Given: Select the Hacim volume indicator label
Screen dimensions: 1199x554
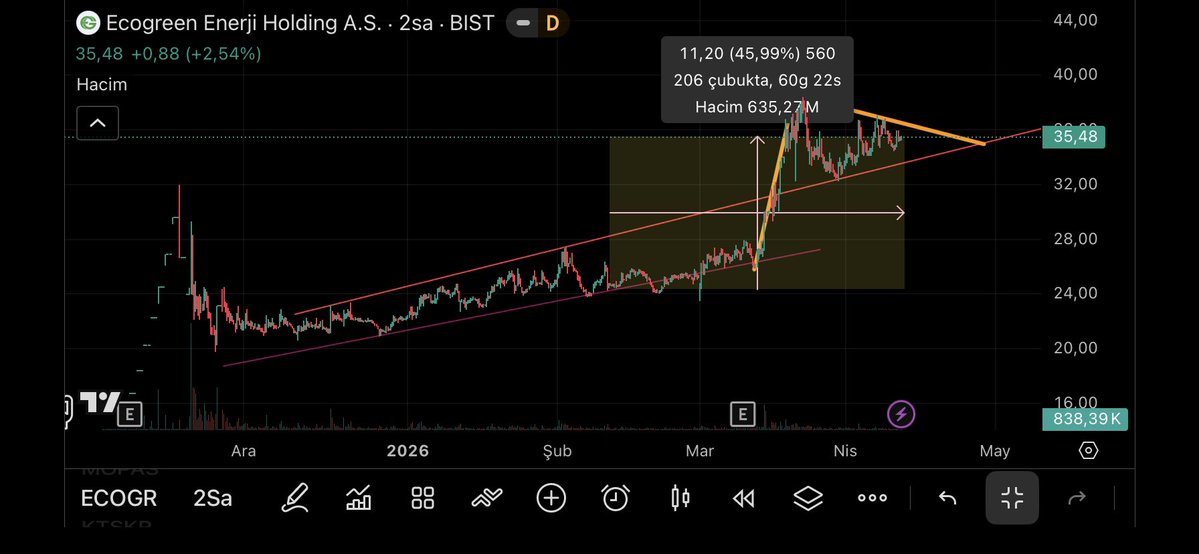Looking at the screenshot, I should coord(102,85).
